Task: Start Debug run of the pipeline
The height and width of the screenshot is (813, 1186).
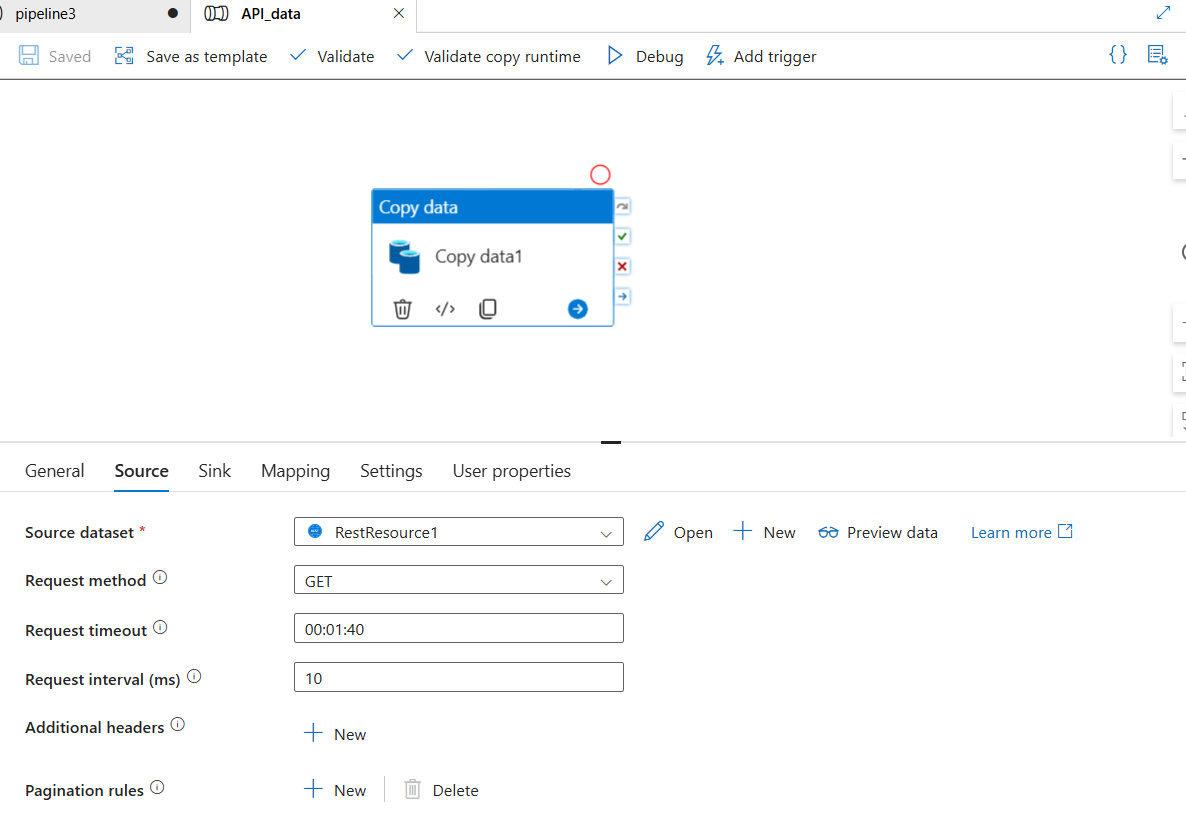Action: (645, 56)
